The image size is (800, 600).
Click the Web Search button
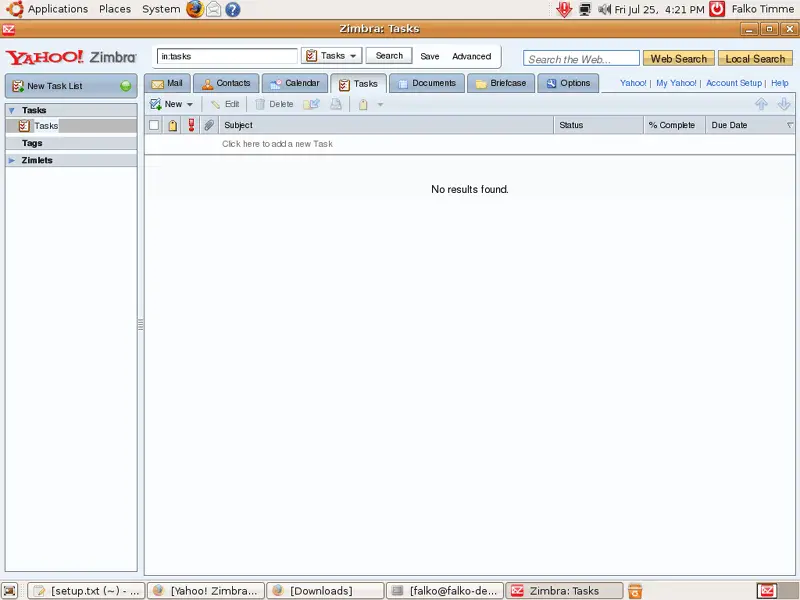[x=679, y=59]
